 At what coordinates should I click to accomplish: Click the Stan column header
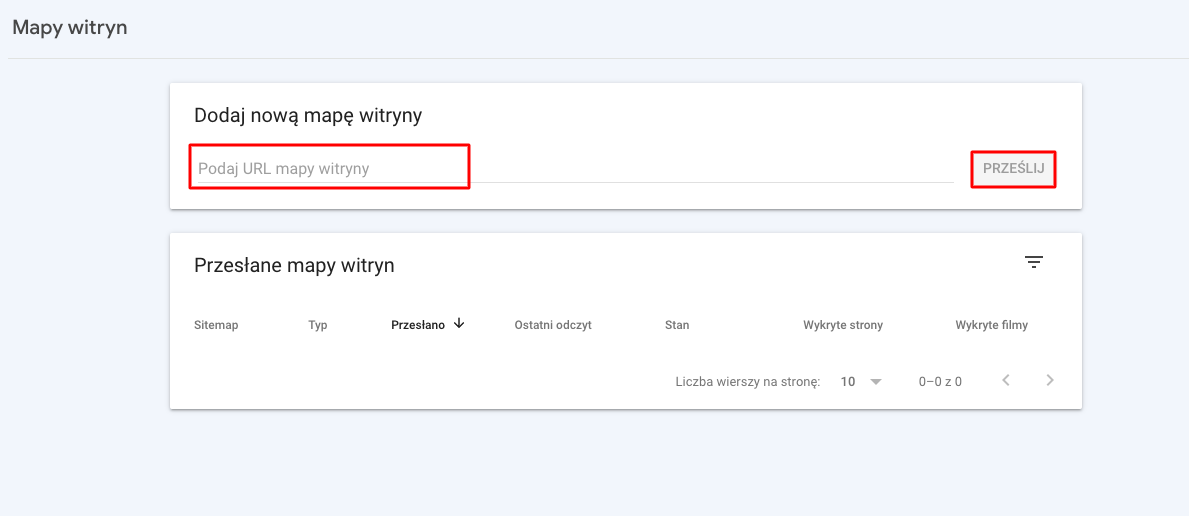pos(677,325)
